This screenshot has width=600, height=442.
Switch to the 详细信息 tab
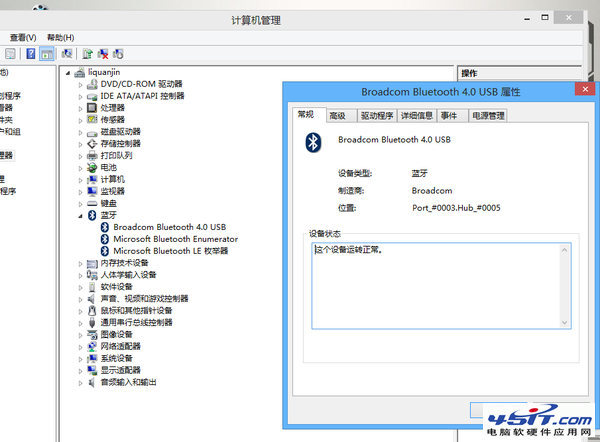click(x=417, y=116)
